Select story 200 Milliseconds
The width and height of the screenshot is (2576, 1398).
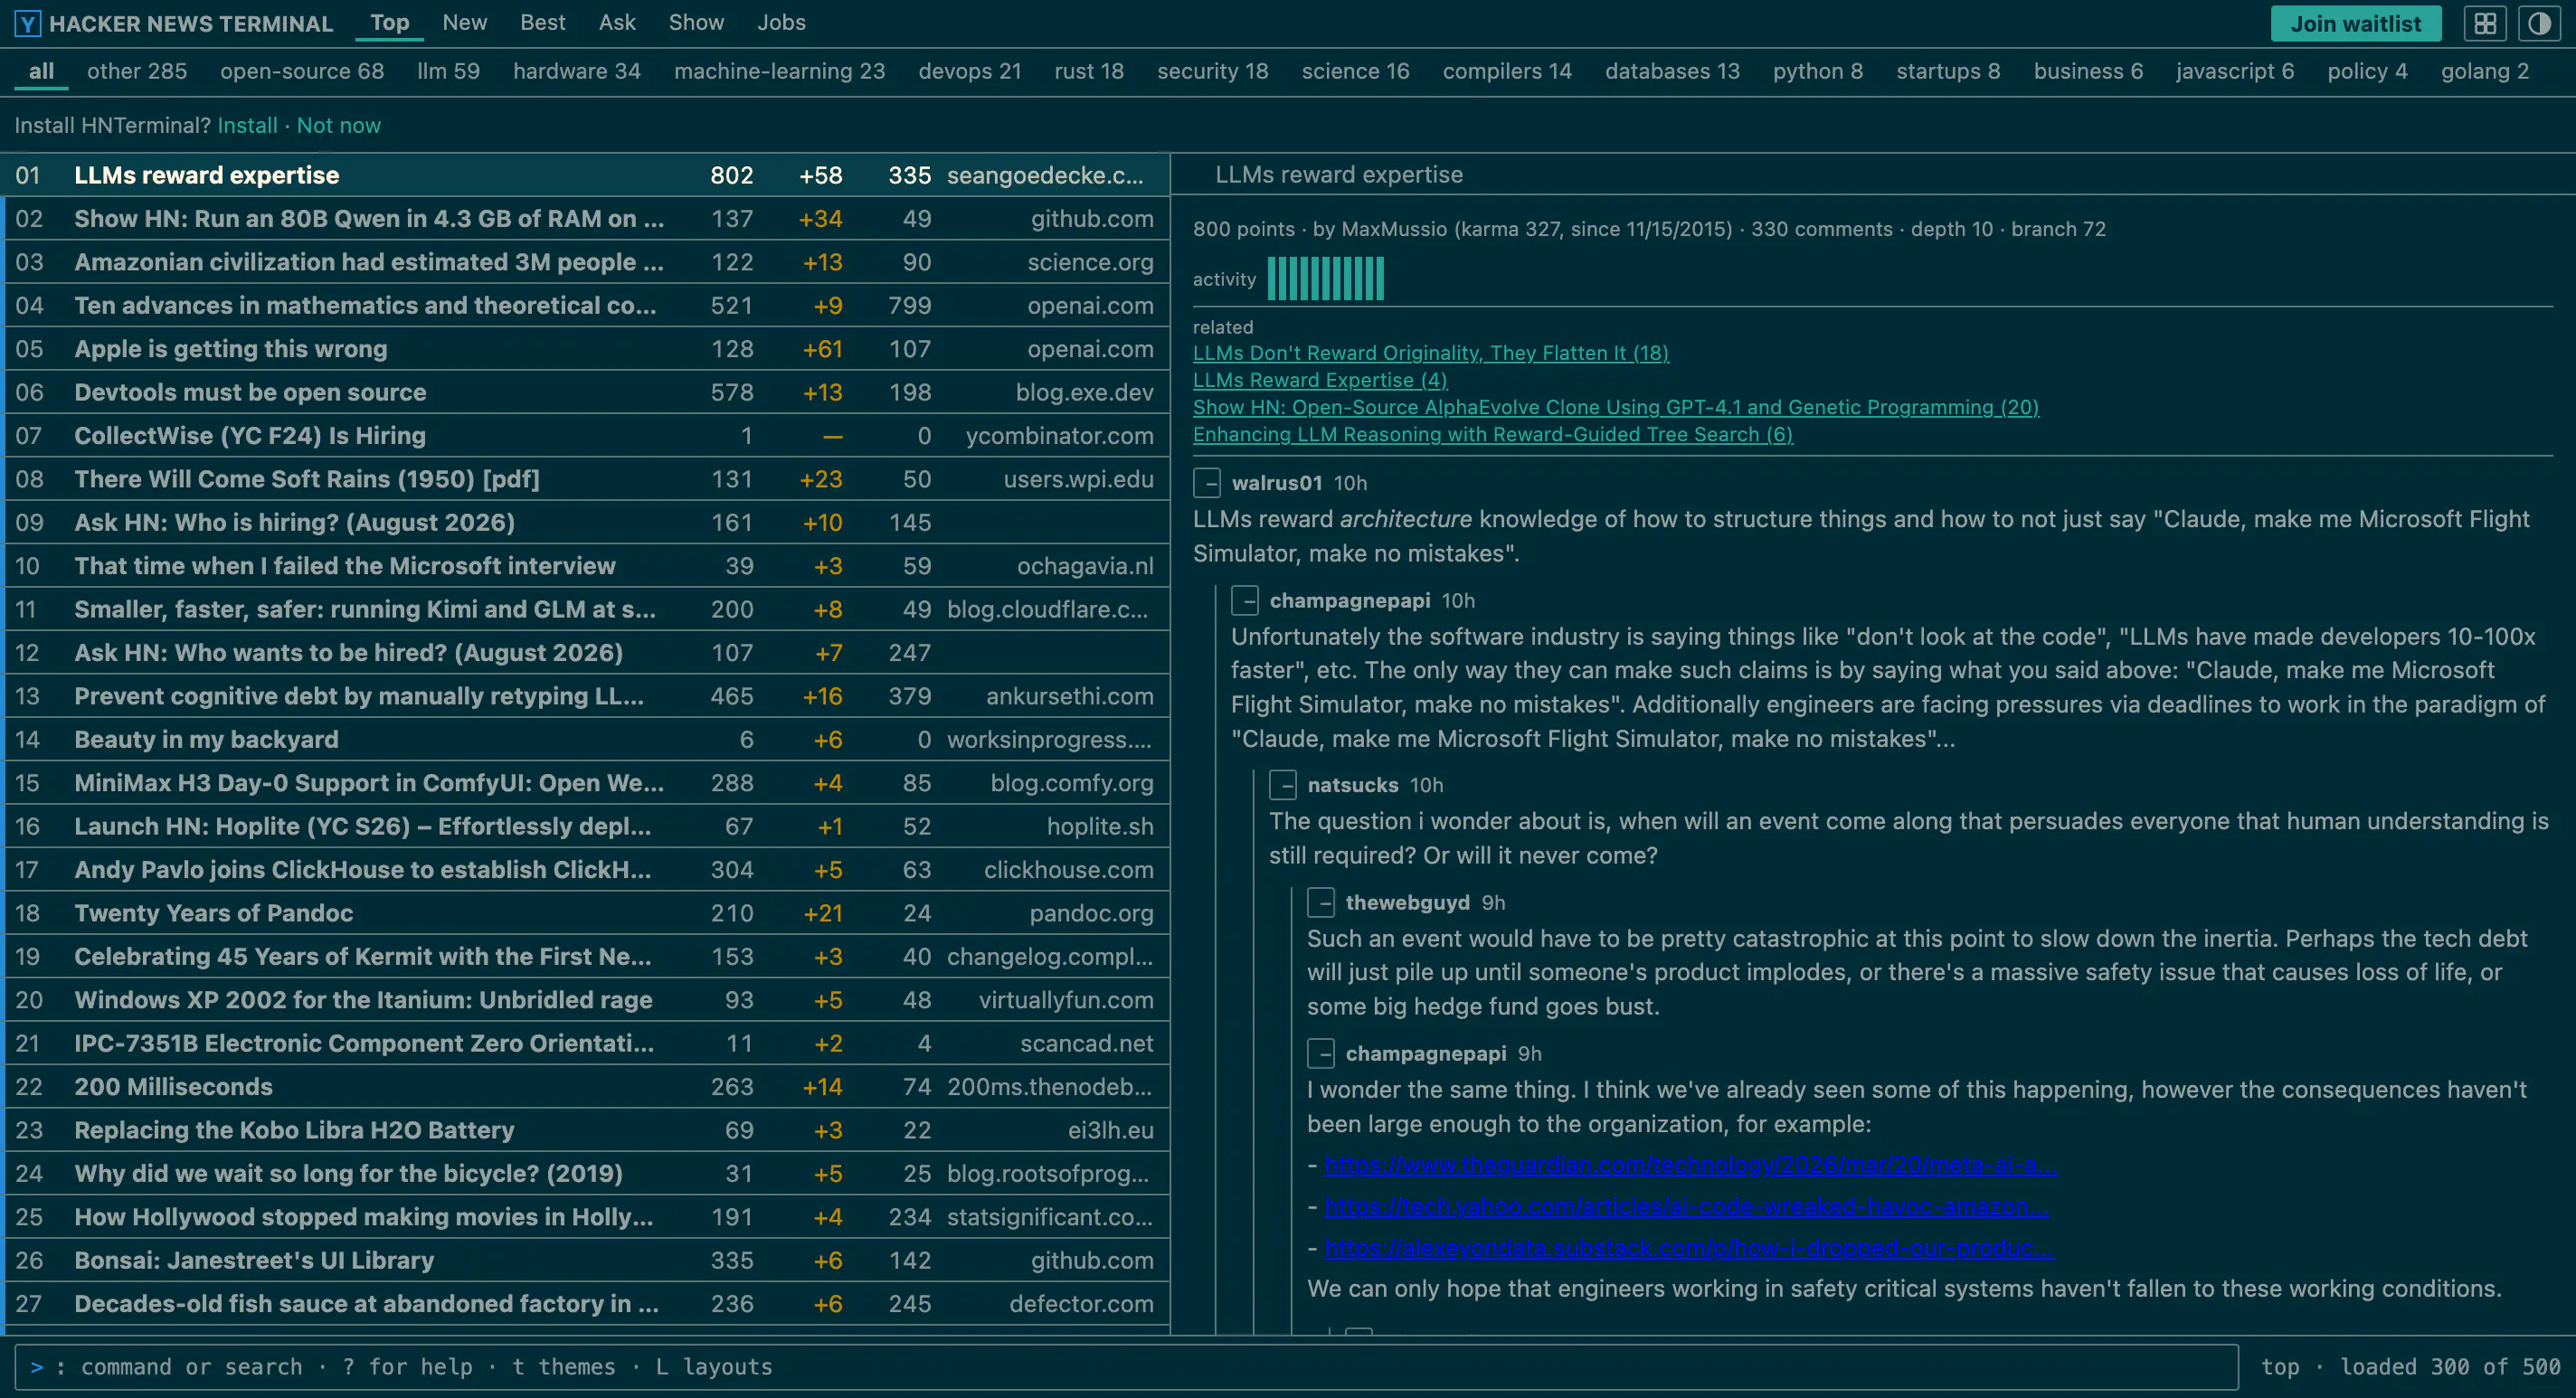point(585,1087)
